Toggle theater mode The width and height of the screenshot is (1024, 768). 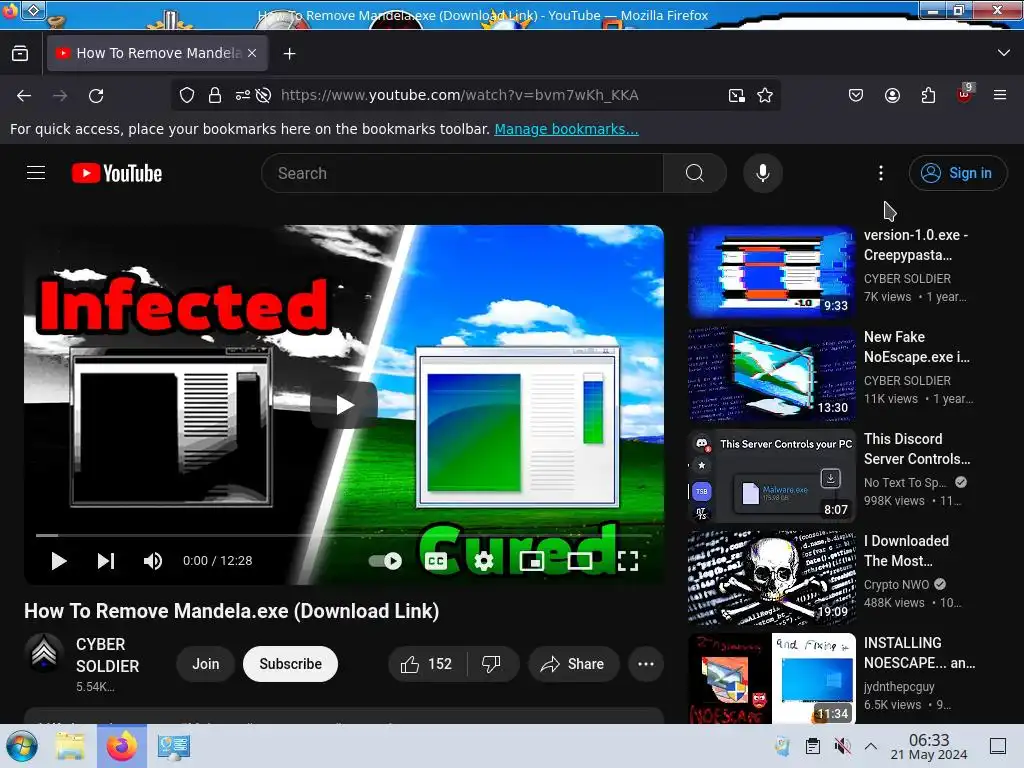point(579,561)
